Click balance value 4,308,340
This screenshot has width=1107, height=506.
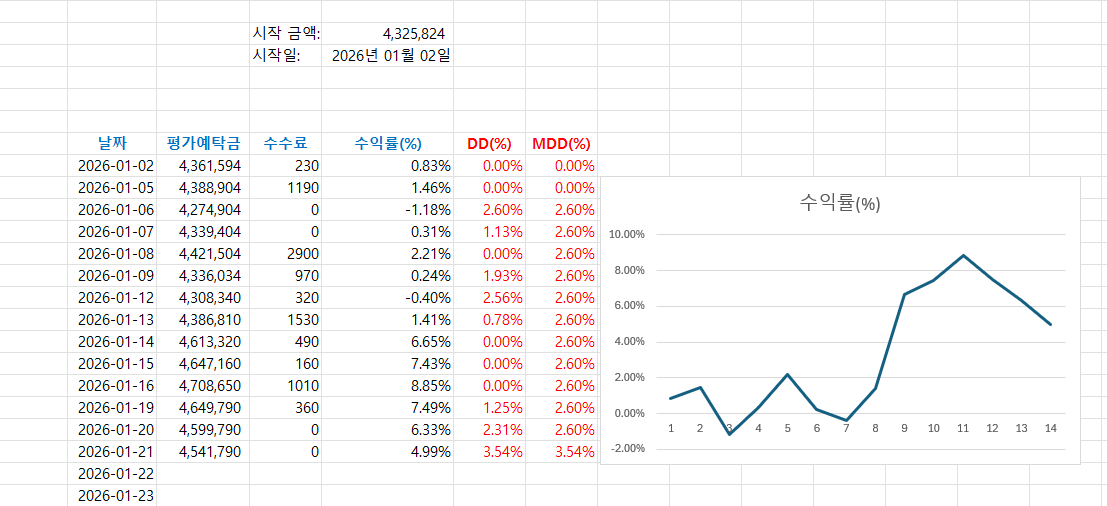click(x=210, y=298)
